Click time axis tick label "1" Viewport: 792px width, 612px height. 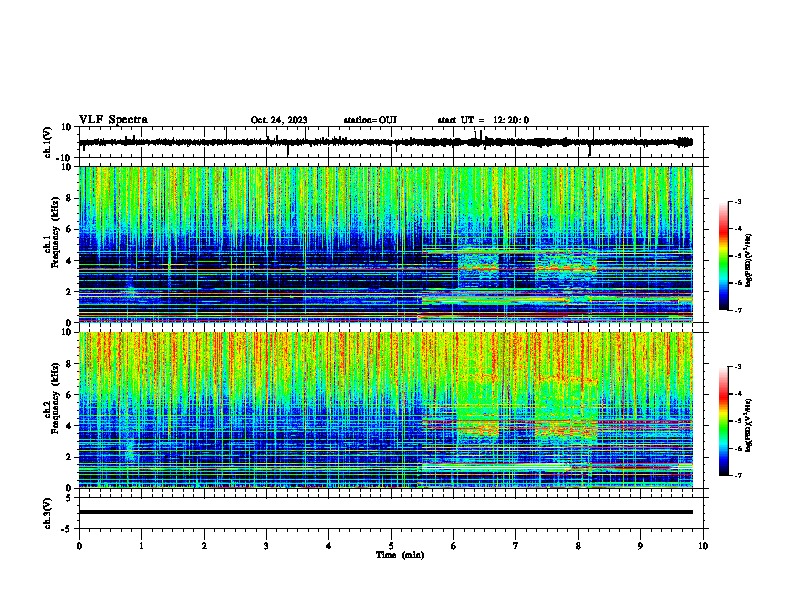pyautogui.click(x=141, y=546)
